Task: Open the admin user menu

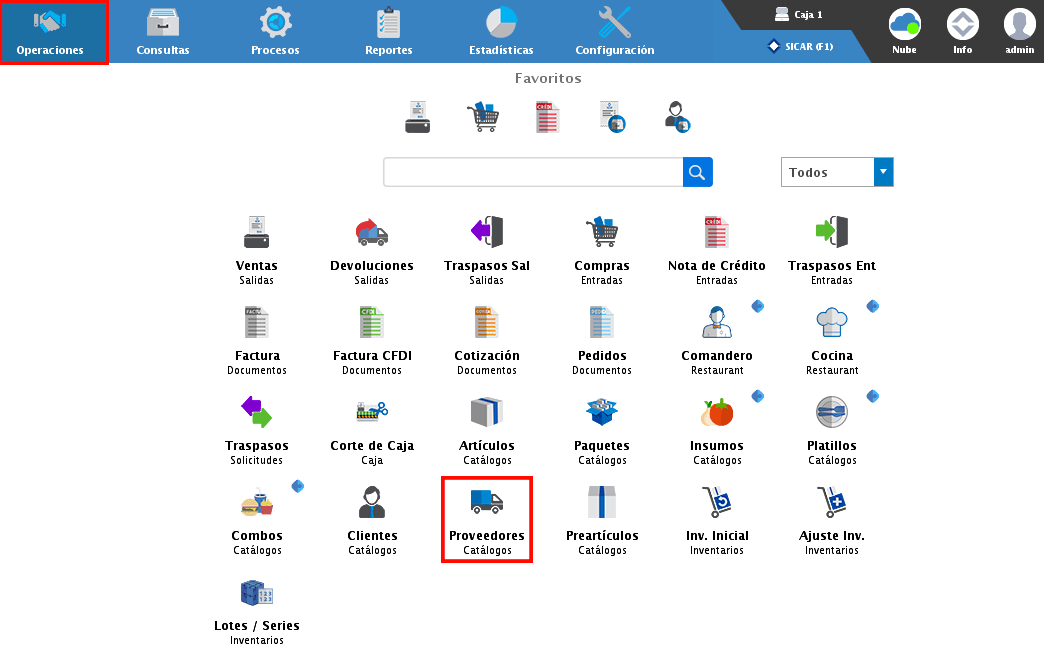Action: [1019, 31]
